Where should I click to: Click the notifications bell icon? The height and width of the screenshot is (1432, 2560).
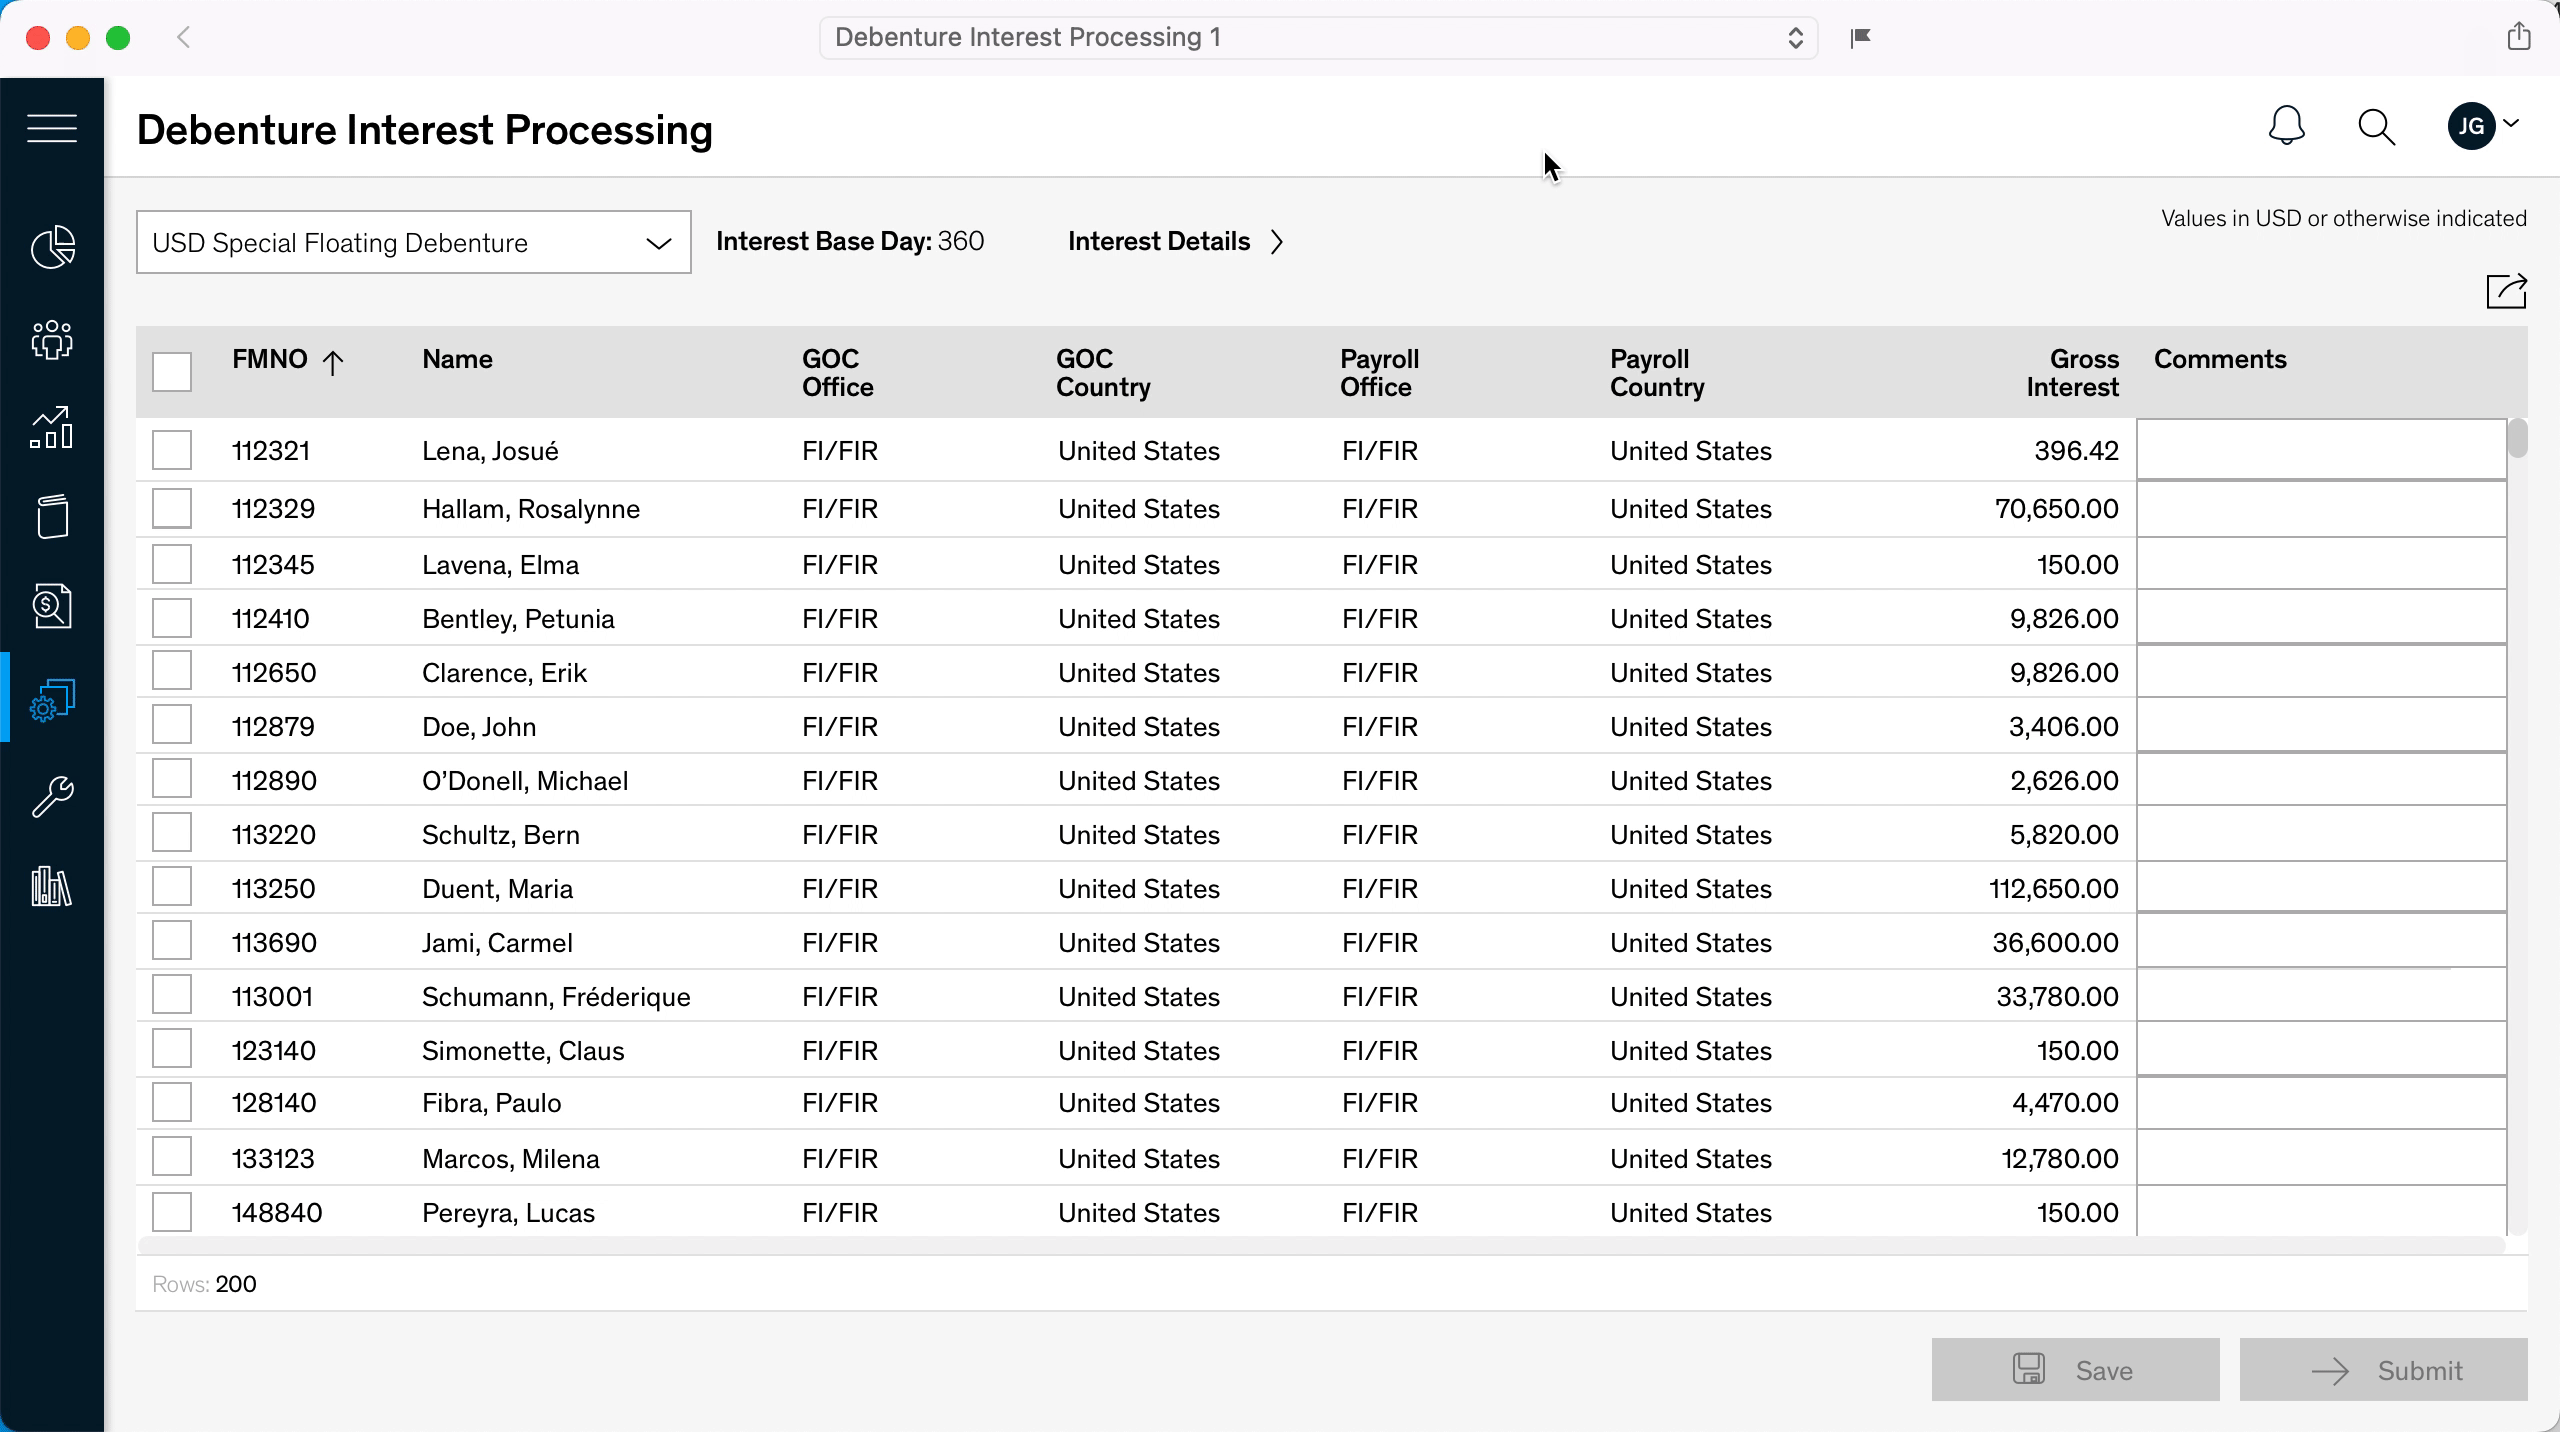(x=2286, y=127)
